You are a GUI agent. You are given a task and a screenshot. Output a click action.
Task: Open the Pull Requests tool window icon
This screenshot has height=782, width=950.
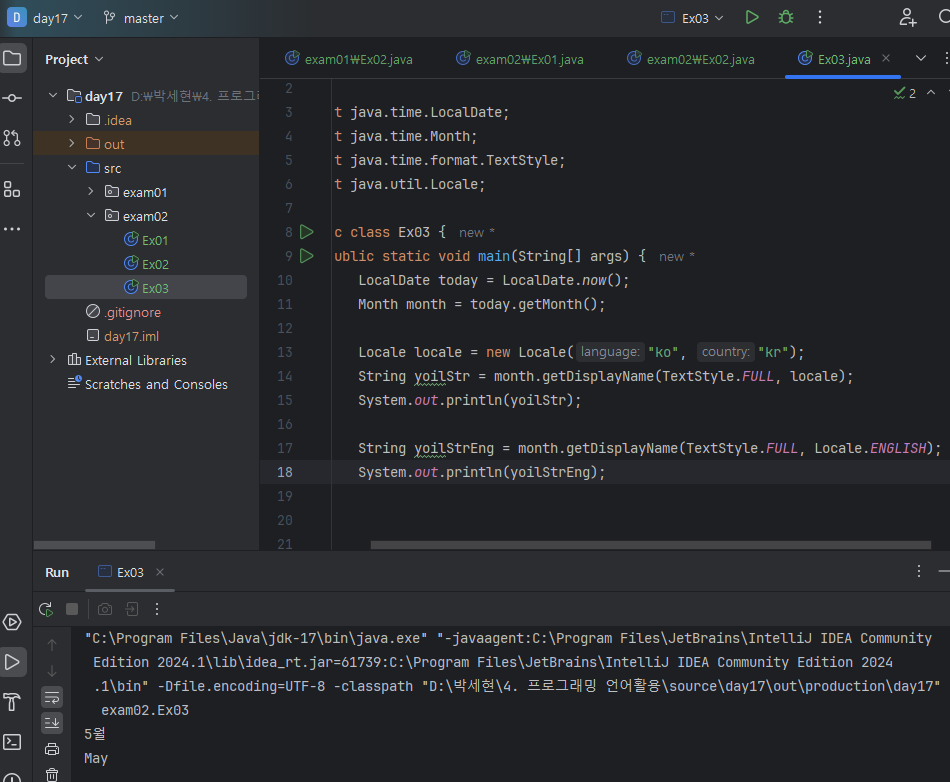12,138
